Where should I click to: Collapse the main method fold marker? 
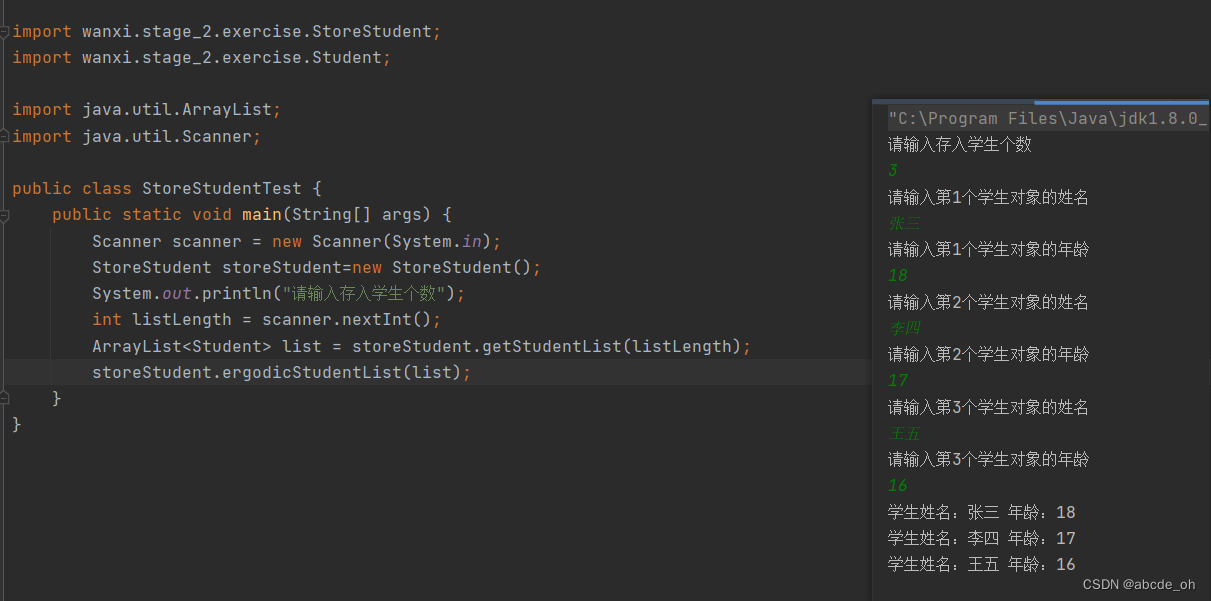click(5, 215)
